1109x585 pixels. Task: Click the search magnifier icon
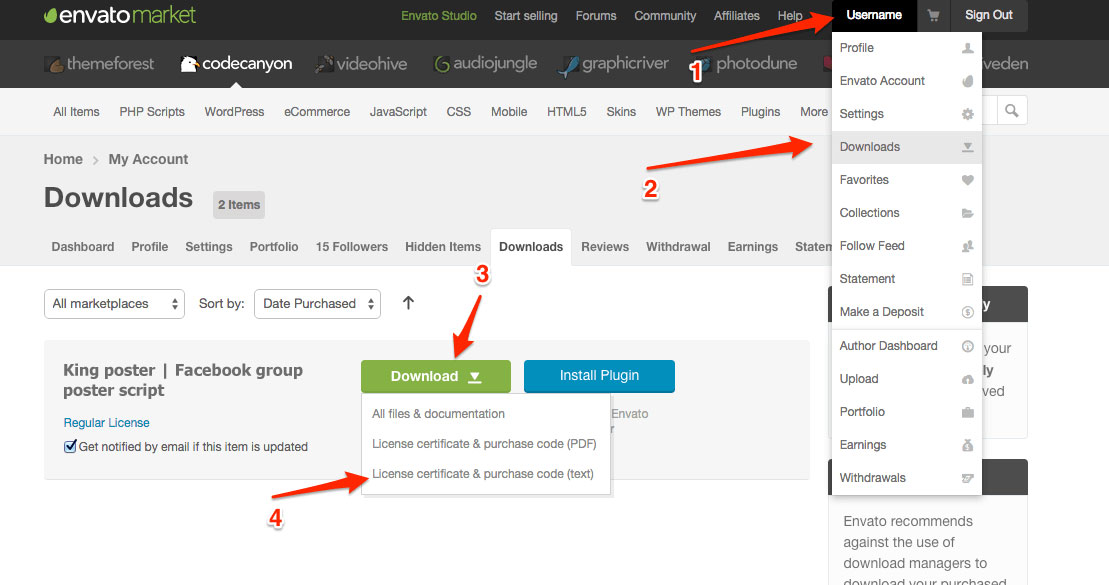(1012, 111)
